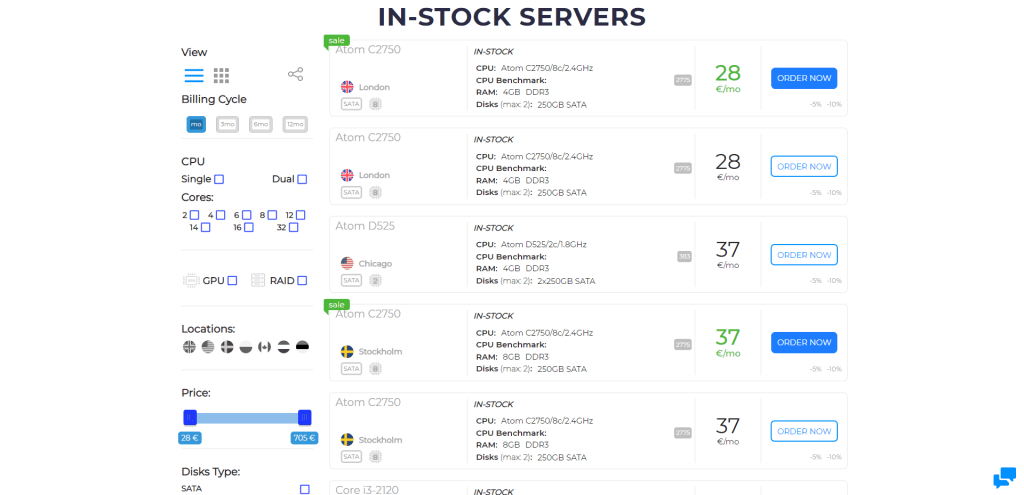Check the 8 cores filter
The width and height of the screenshot is (1024, 495).
coord(272,215)
